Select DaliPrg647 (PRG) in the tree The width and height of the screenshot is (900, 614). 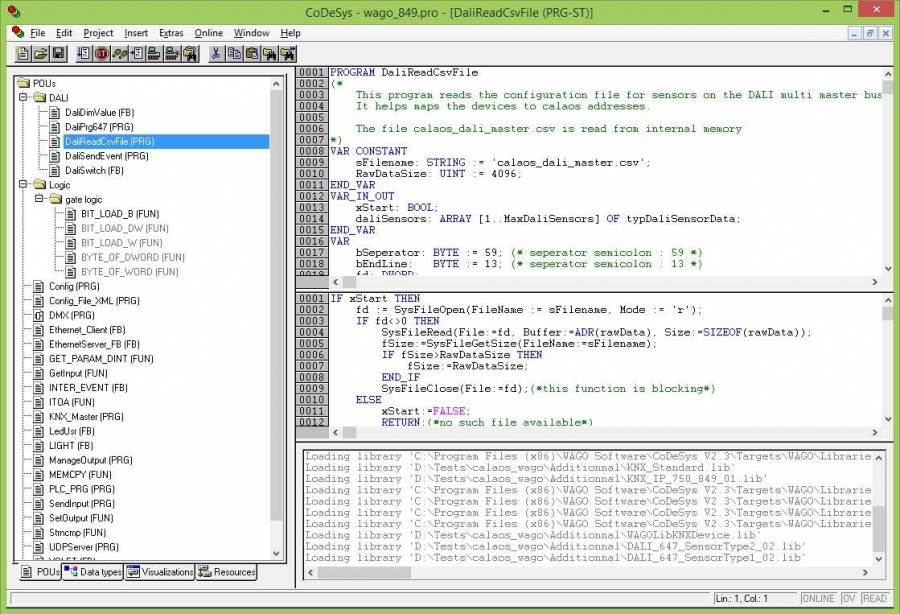99,127
